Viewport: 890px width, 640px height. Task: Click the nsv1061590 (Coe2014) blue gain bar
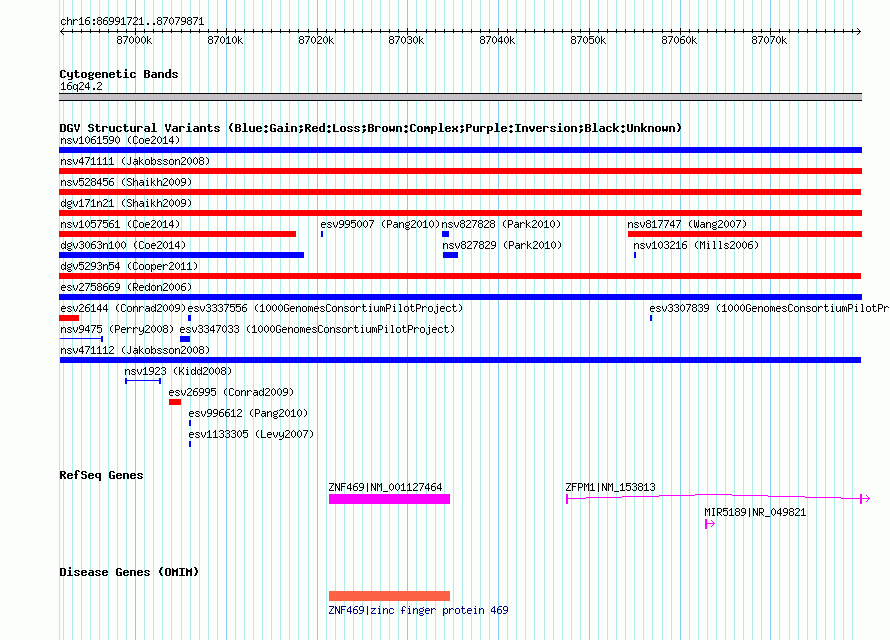pyautogui.click(x=460, y=150)
